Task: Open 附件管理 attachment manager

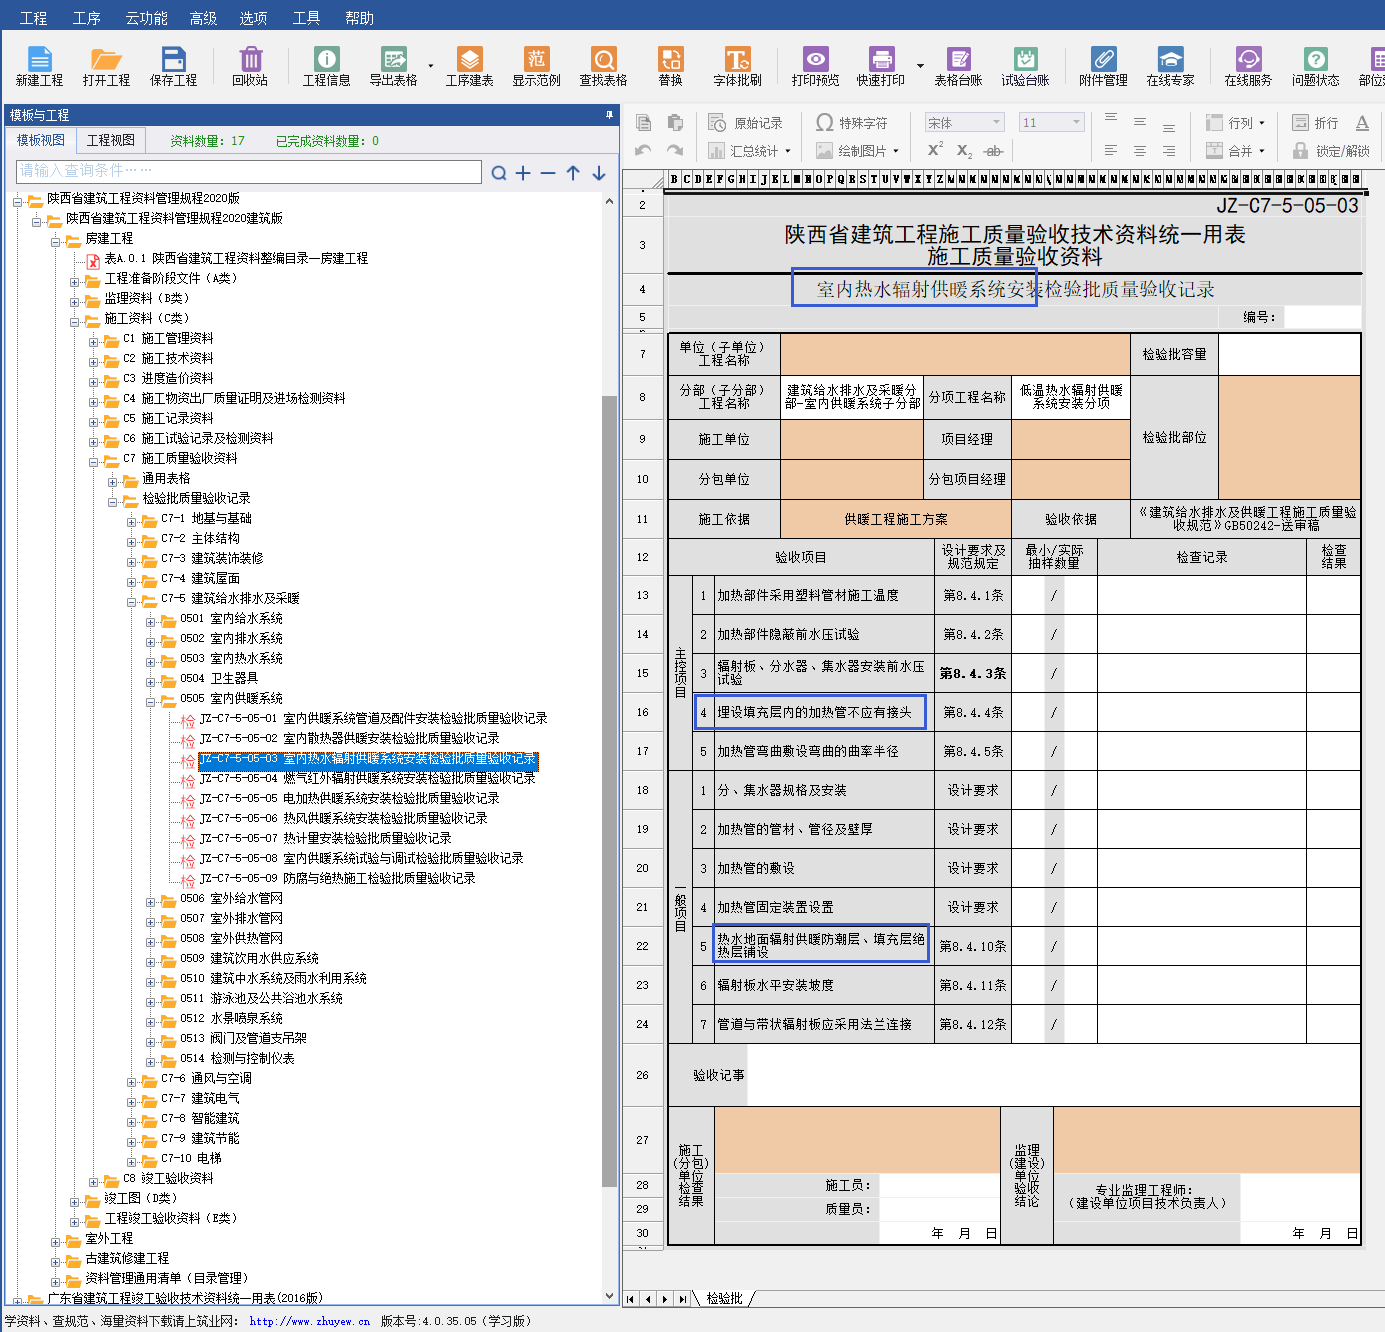Action: [x=1103, y=67]
